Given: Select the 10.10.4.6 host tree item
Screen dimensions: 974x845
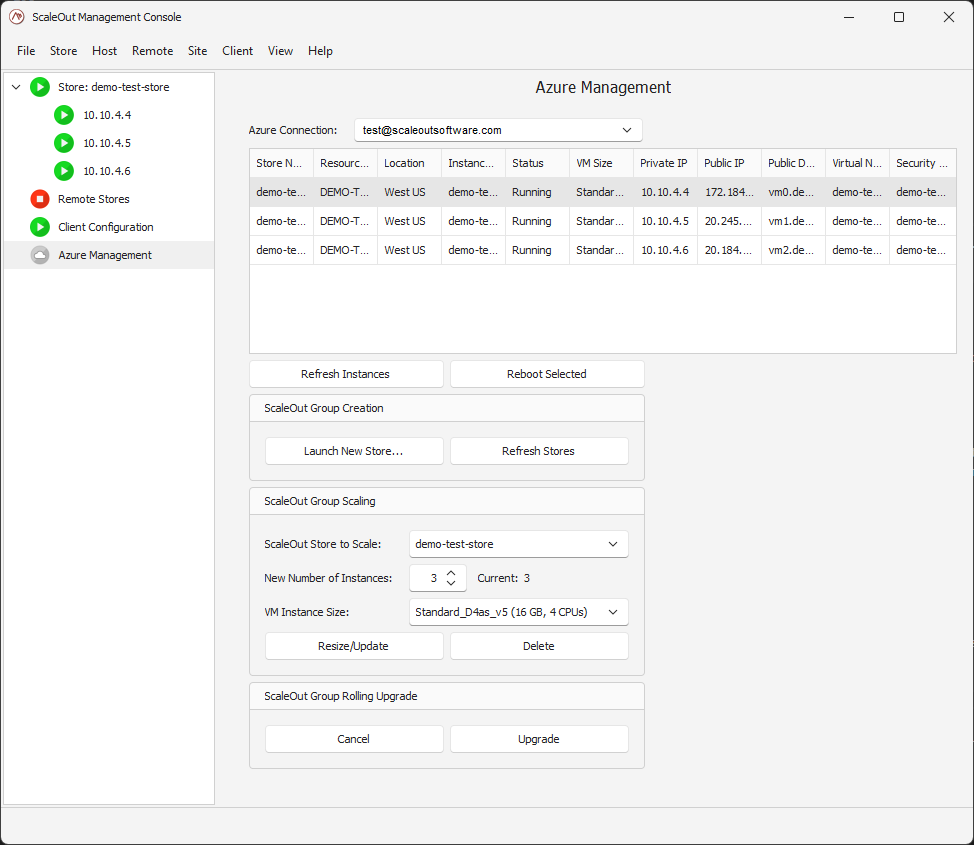Looking at the screenshot, I should click(x=107, y=171).
